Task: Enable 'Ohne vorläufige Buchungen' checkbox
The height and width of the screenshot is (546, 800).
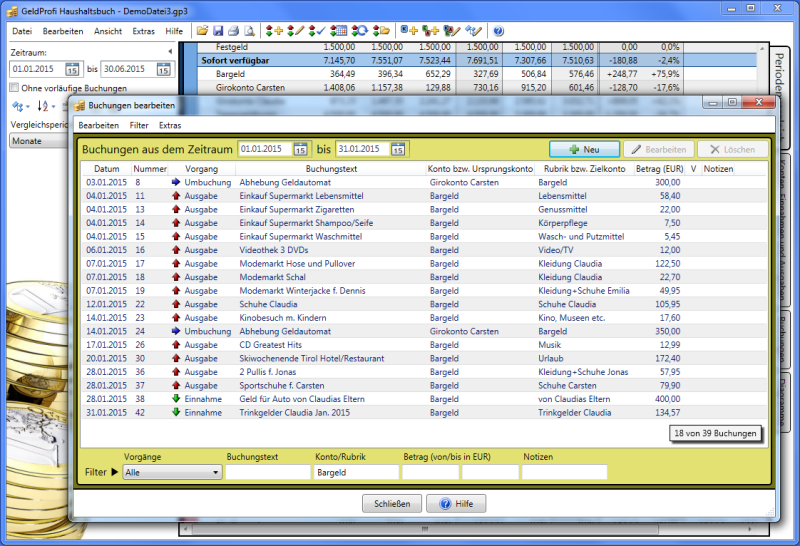Action: [x=14, y=88]
